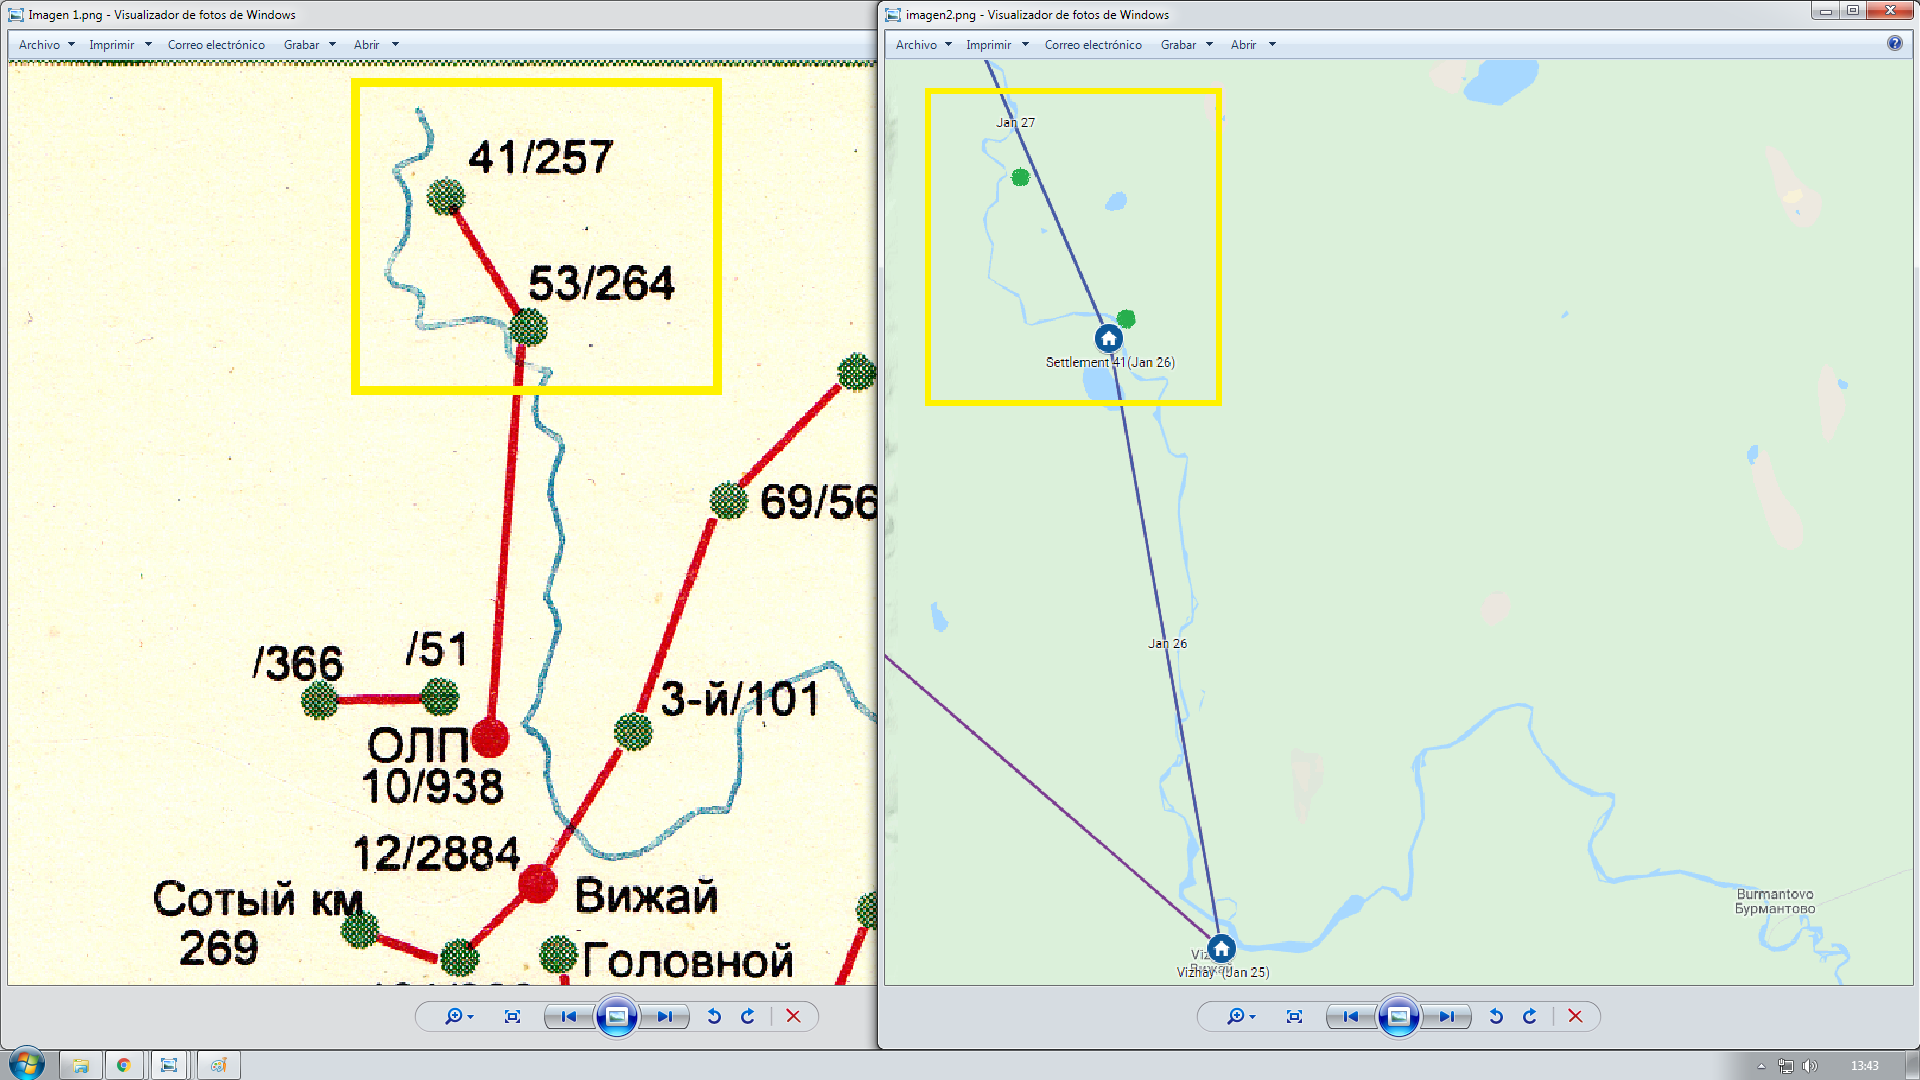Open Abrir menu in imagen2 window
The height and width of the screenshot is (1080, 1920).
(x=1253, y=45)
